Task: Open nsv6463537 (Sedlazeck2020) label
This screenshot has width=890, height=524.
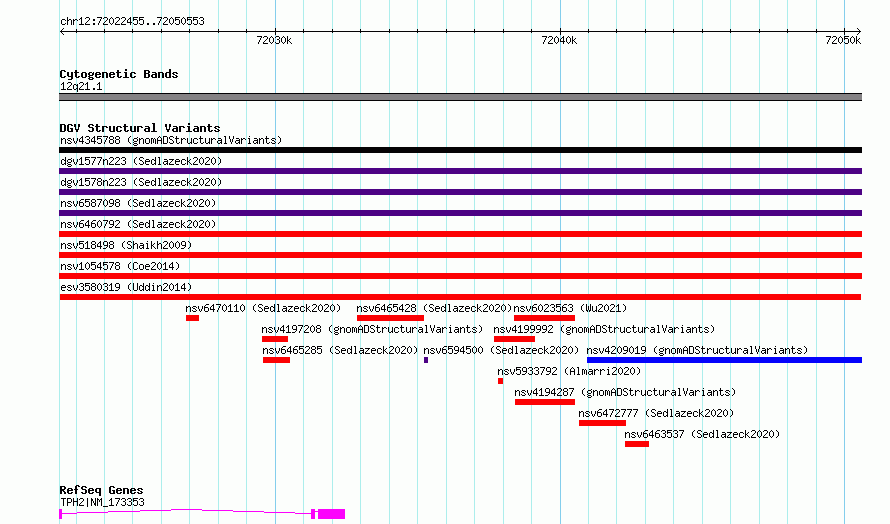Action: coord(702,434)
